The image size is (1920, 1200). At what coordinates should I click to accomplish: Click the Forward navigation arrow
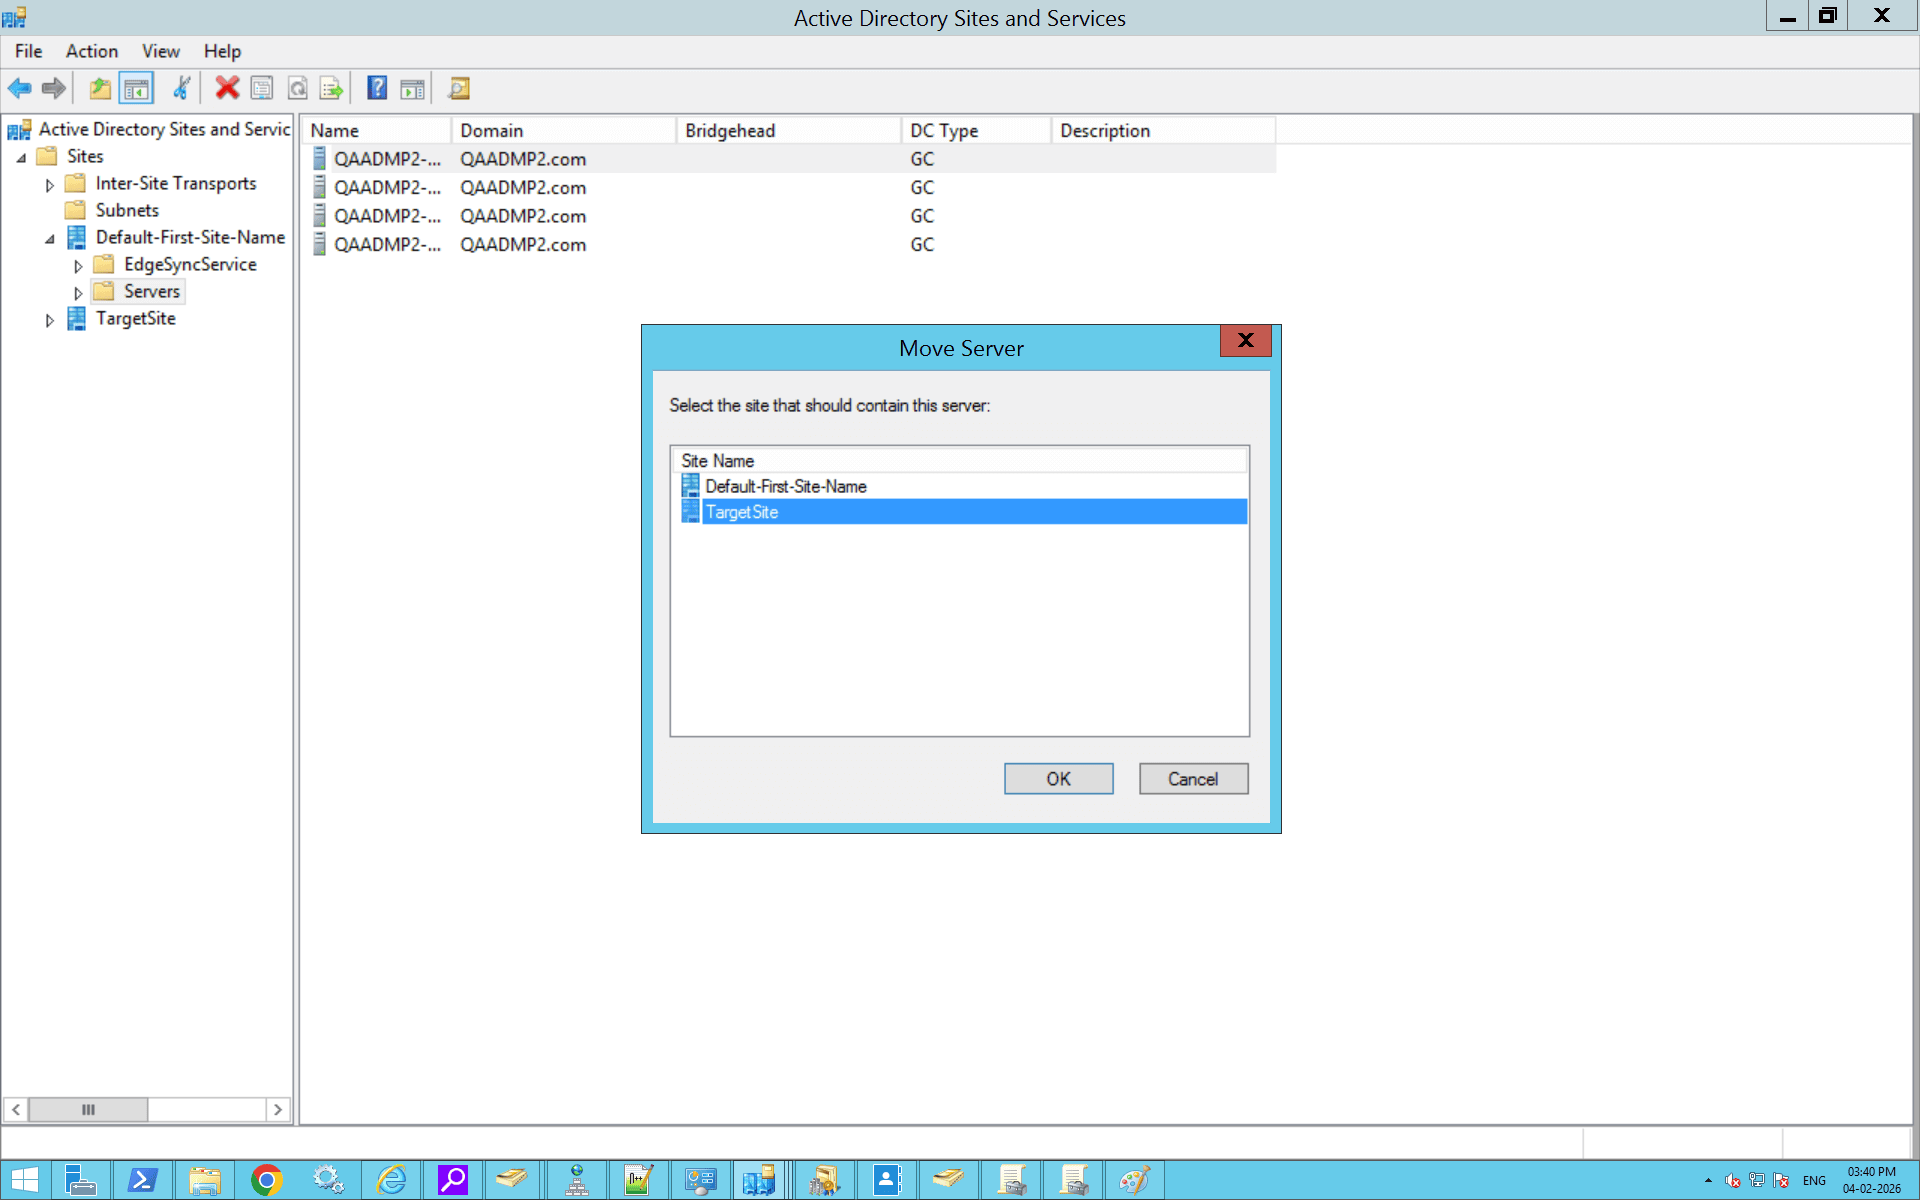[x=53, y=88]
